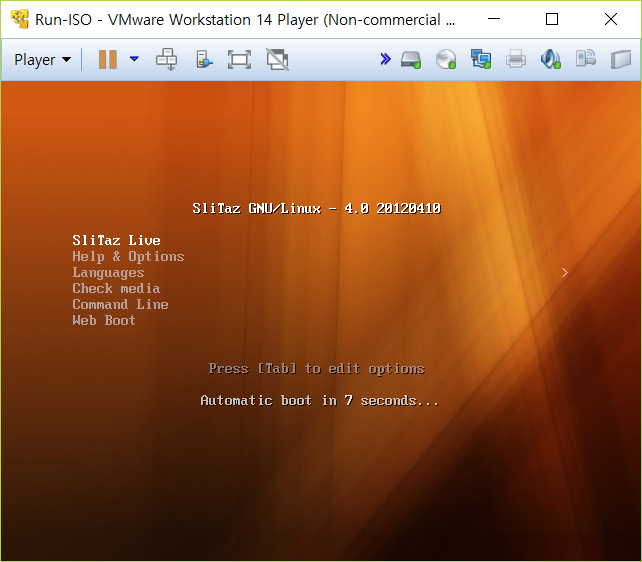Click the sound card device icon
Image resolution: width=642 pixels, height=562 pixels.
click(x=551, y=60)
